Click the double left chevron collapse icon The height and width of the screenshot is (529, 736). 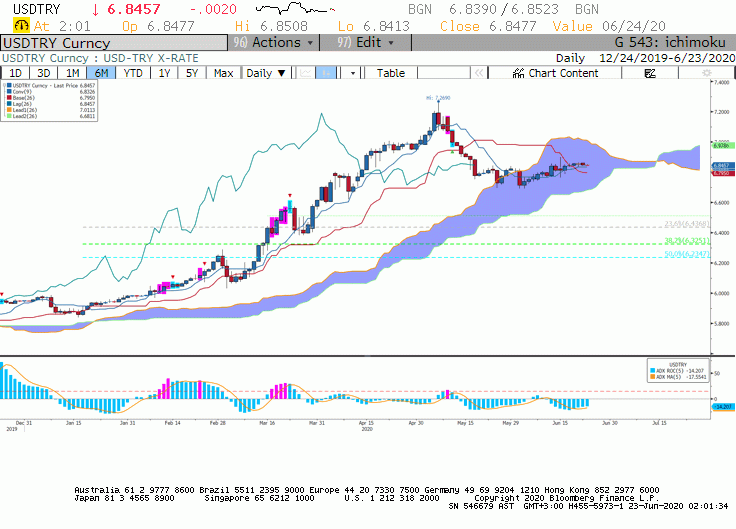coord(479,73)
